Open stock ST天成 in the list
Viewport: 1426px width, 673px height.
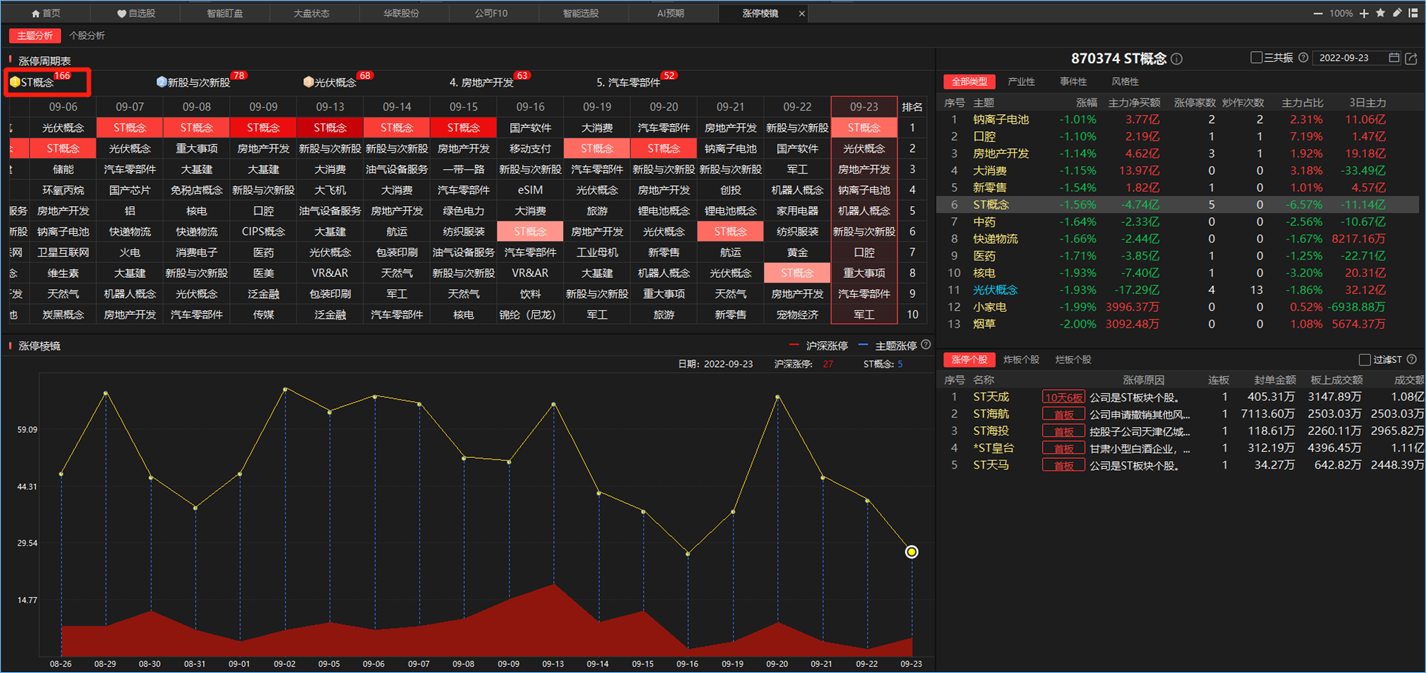coord(991,397)
